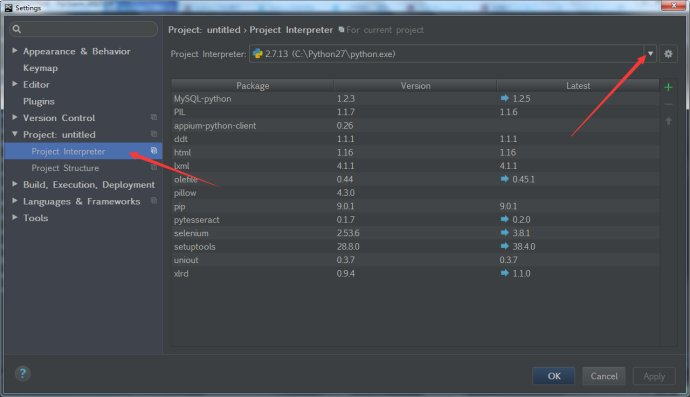690x397 pixels.
Task: Click OK button
Action: (554, 376)
